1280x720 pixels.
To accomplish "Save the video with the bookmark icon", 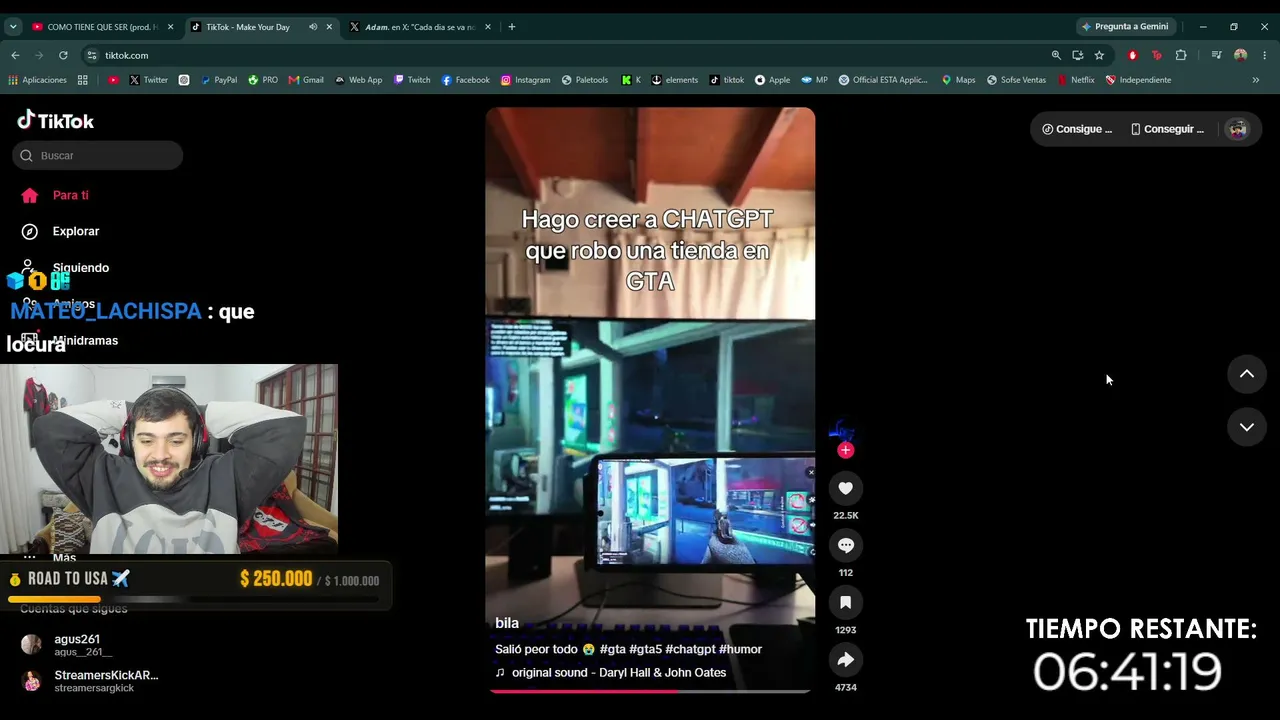I will [845, 602].
